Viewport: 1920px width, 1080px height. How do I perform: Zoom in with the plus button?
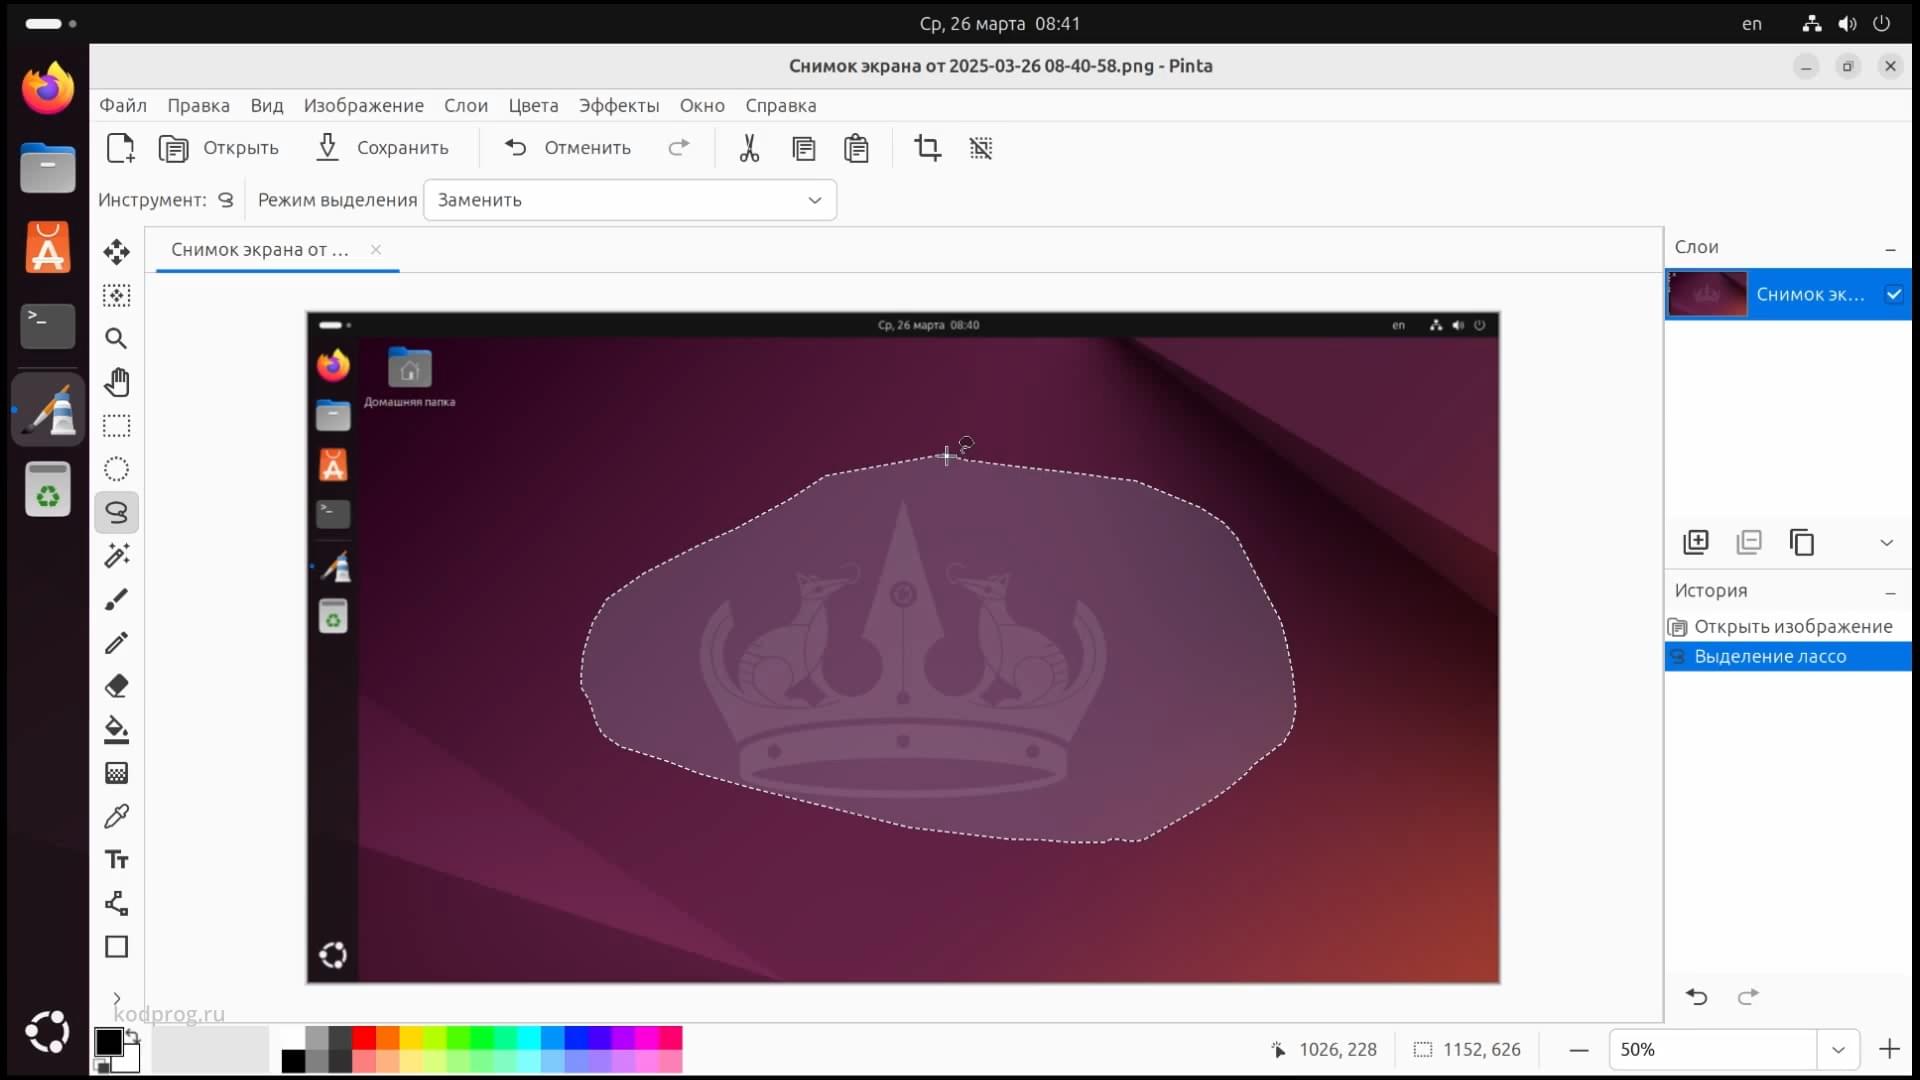tap(1889, 1049)
